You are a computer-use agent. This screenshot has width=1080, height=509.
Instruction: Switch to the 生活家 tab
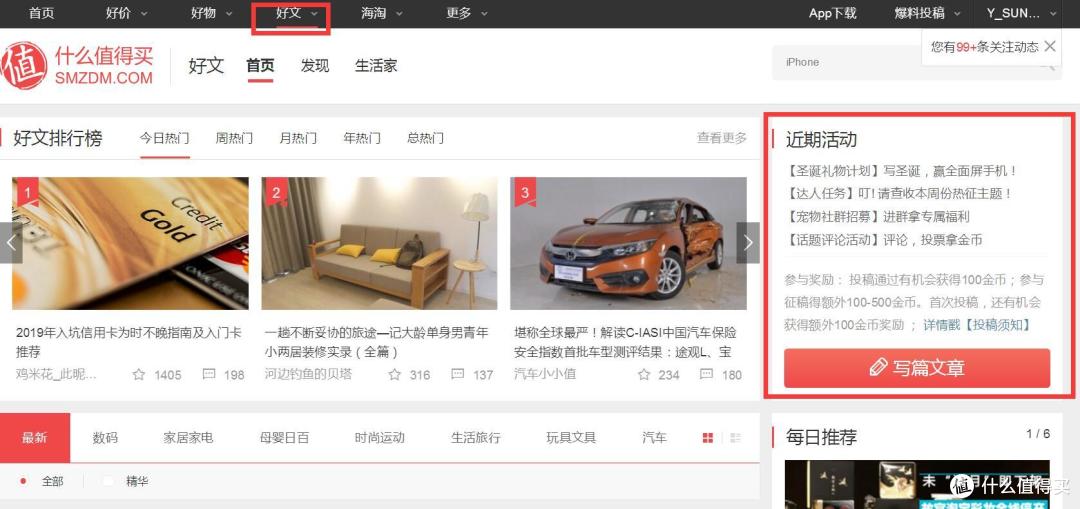click(376, 66)
